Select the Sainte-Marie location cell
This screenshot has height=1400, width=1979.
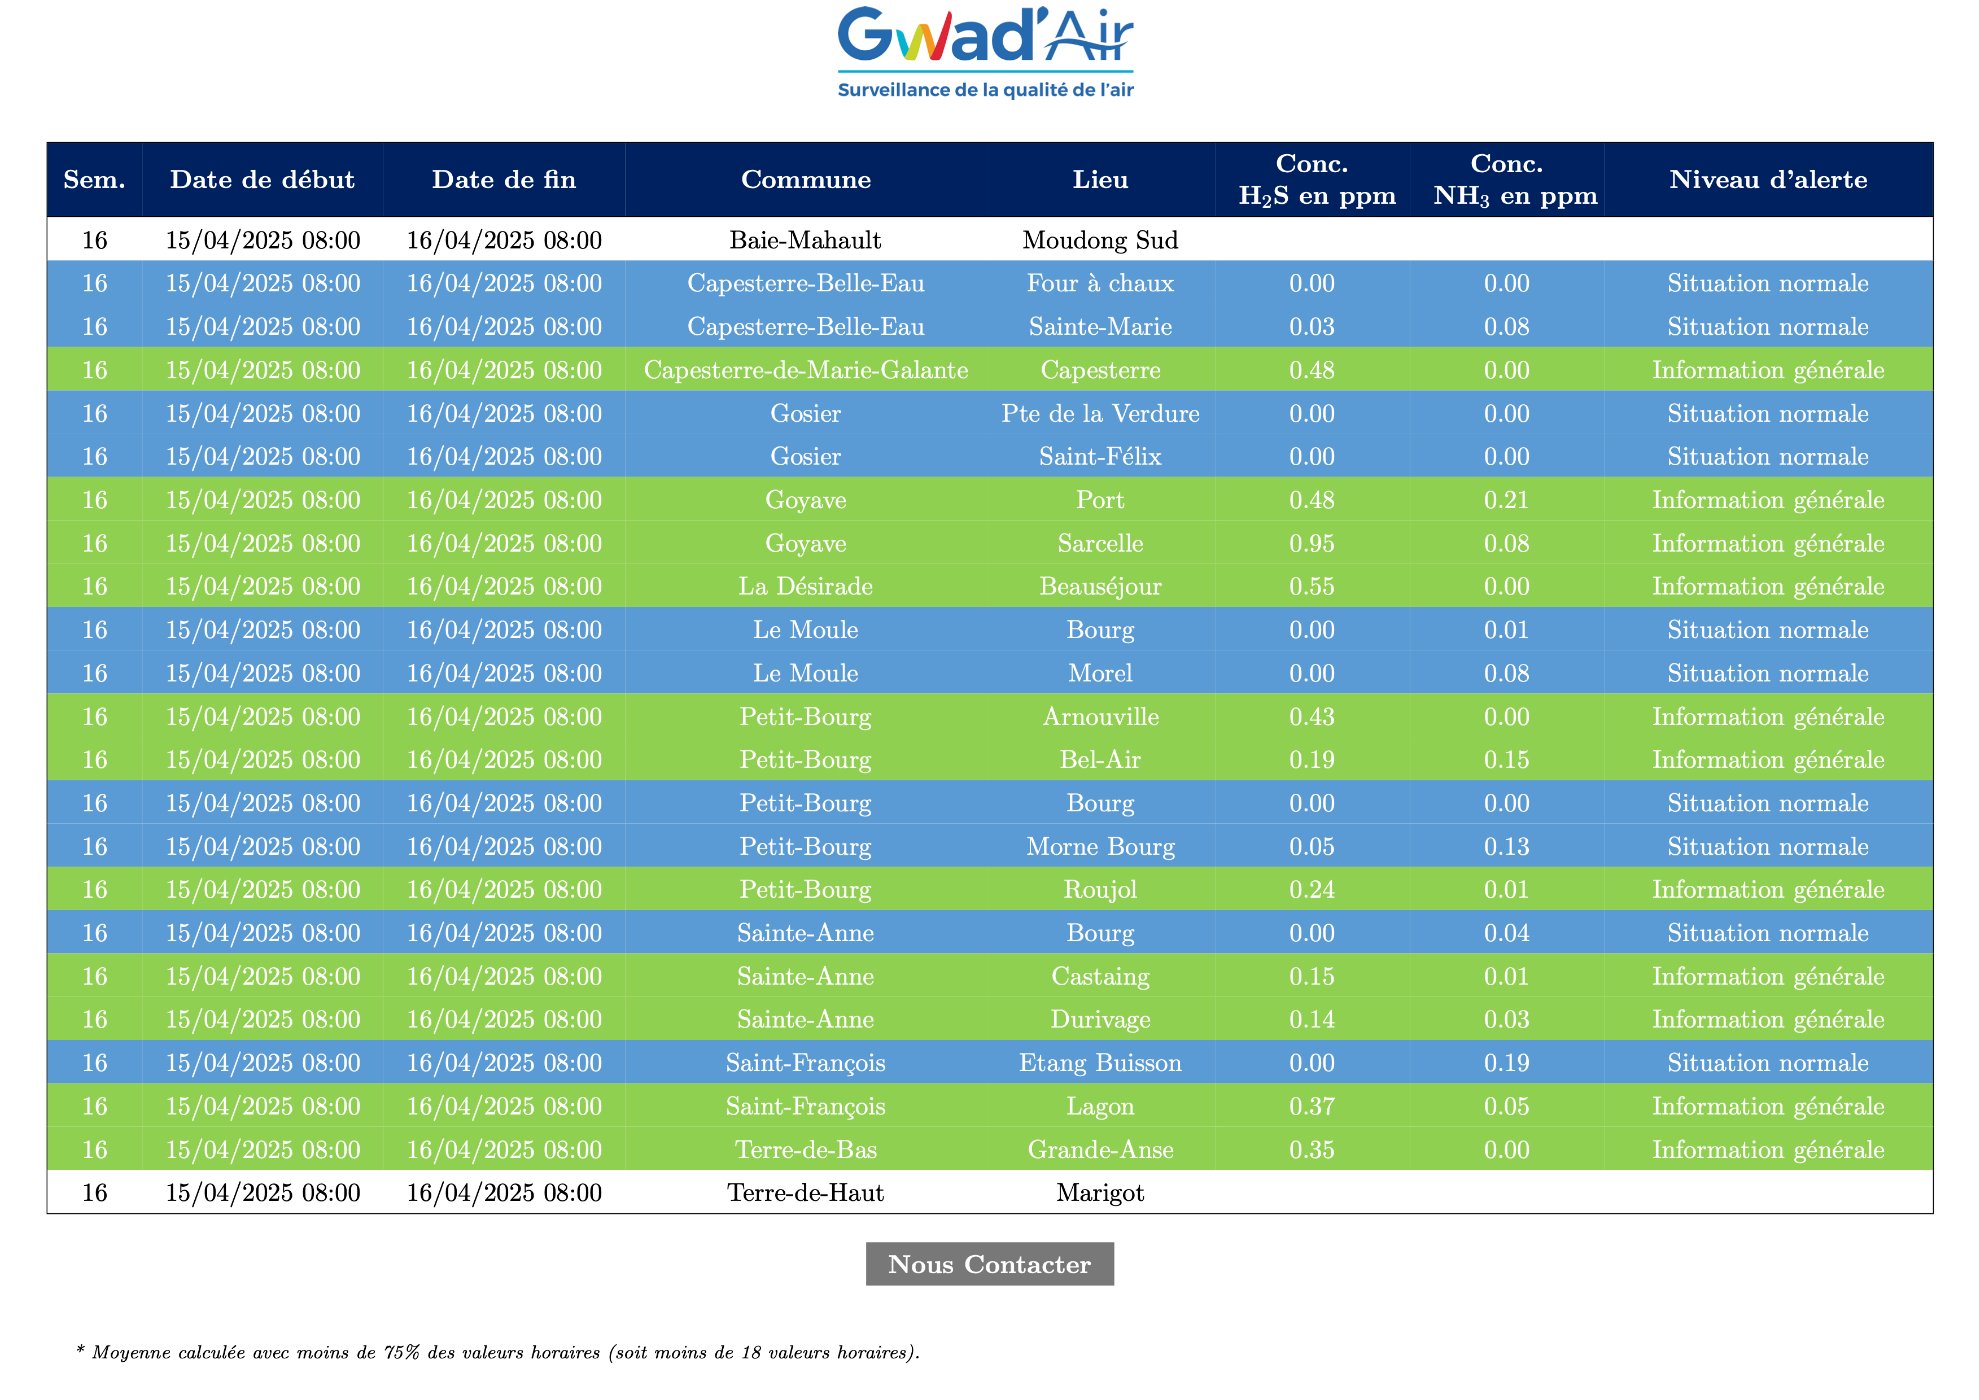point(1100,326)
